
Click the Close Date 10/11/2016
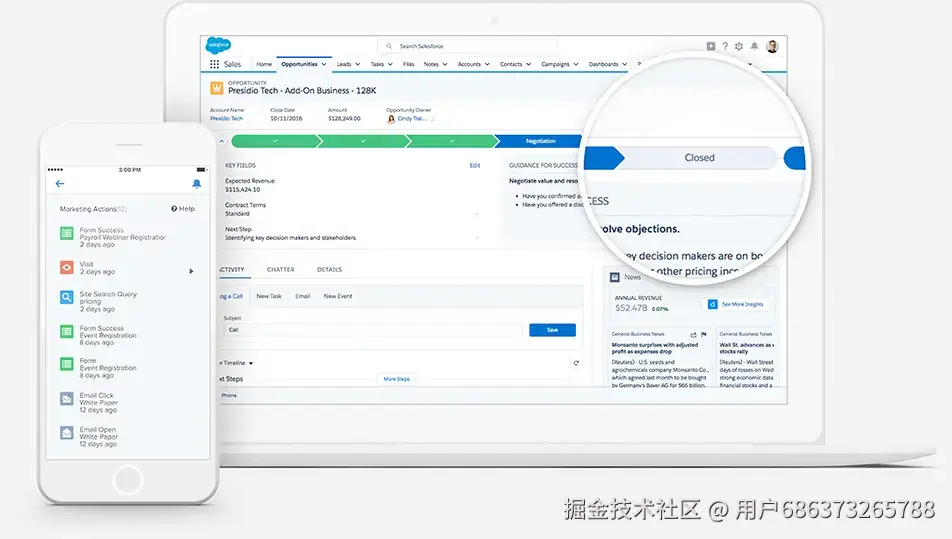tap(286, 119)
